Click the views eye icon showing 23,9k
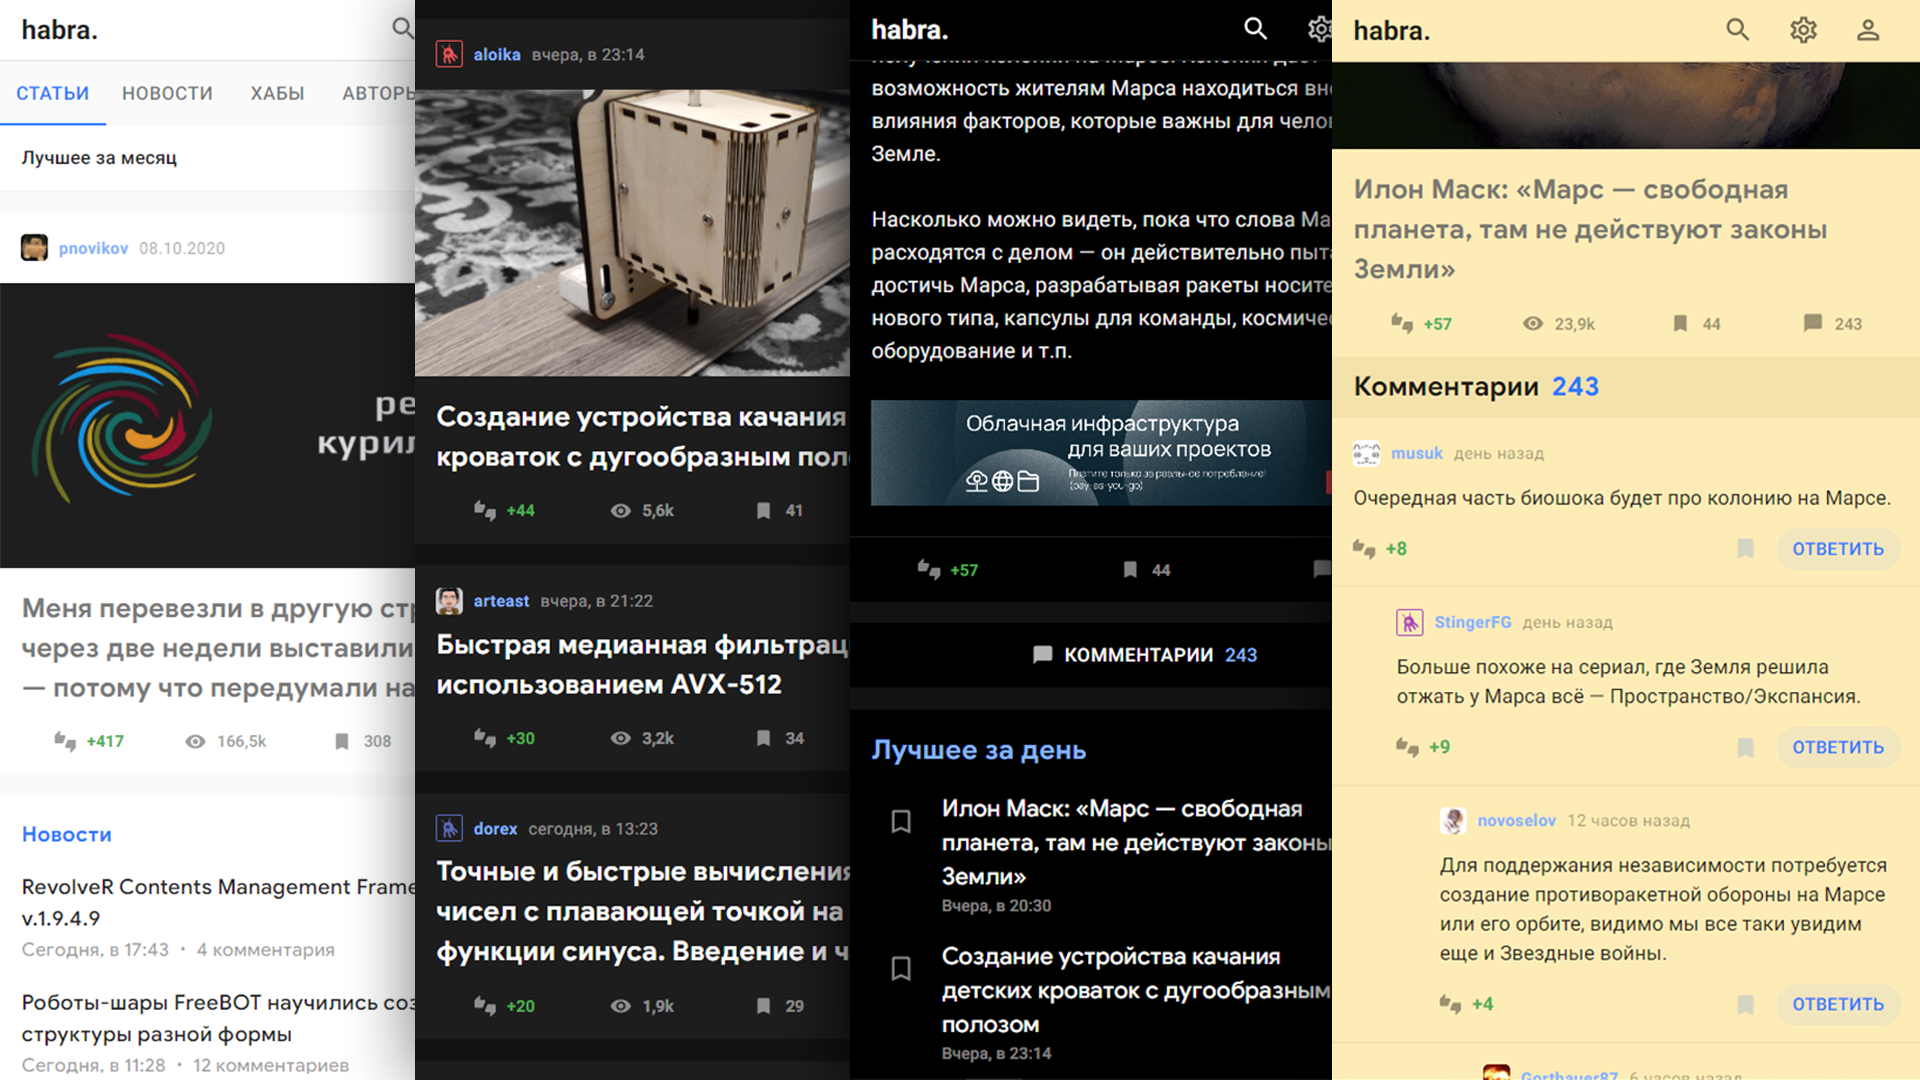The image size is (1920, 1080). 1532,323
